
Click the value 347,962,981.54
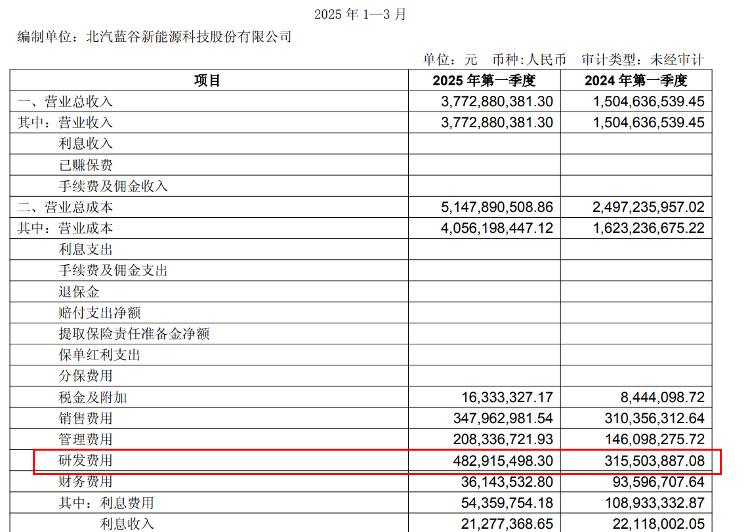pos(503,418)
